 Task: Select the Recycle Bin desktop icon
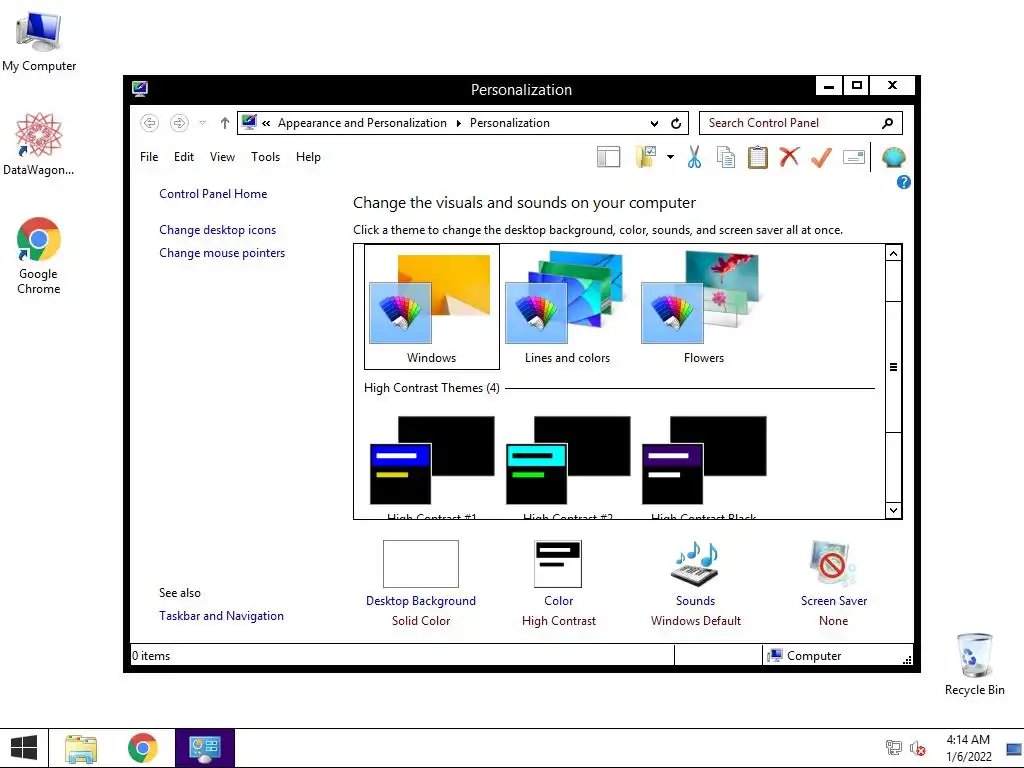pos(974,665)
